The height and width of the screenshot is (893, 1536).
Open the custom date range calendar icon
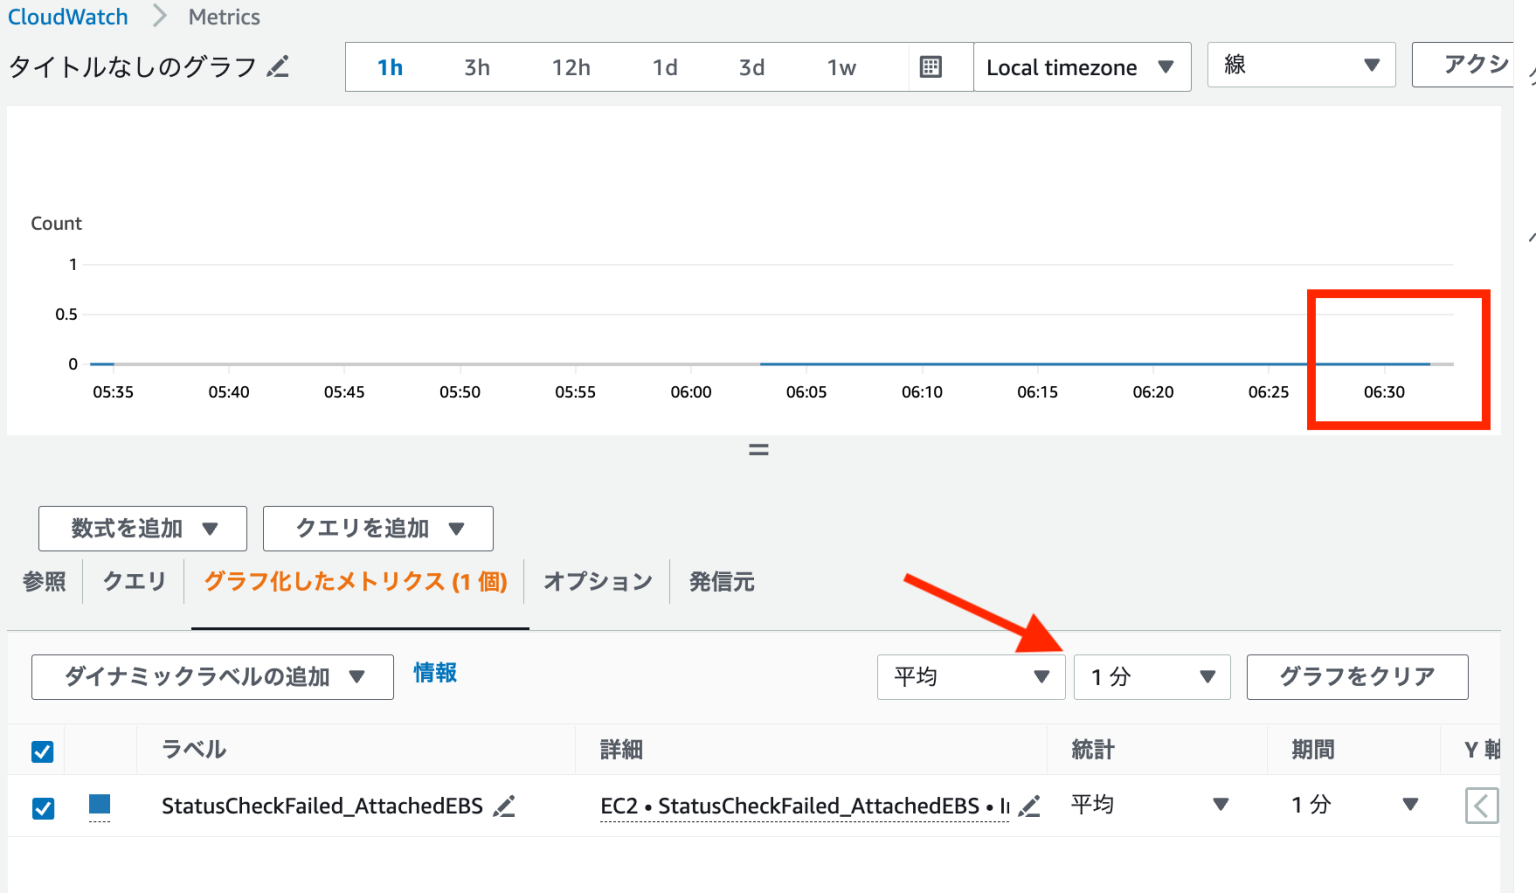930,66
